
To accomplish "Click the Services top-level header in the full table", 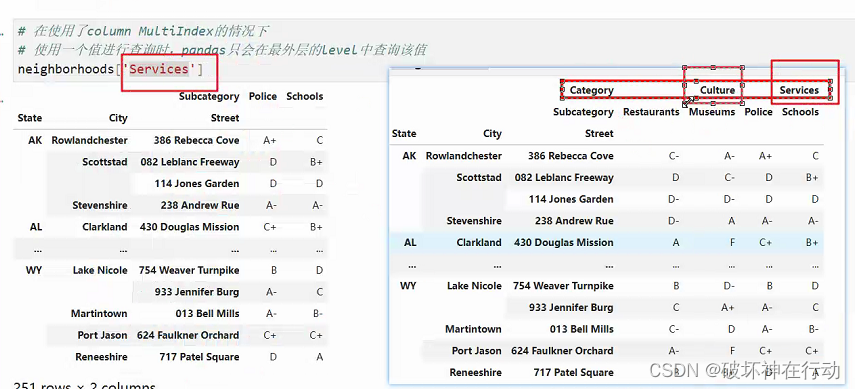I will (x=799, y=91).
